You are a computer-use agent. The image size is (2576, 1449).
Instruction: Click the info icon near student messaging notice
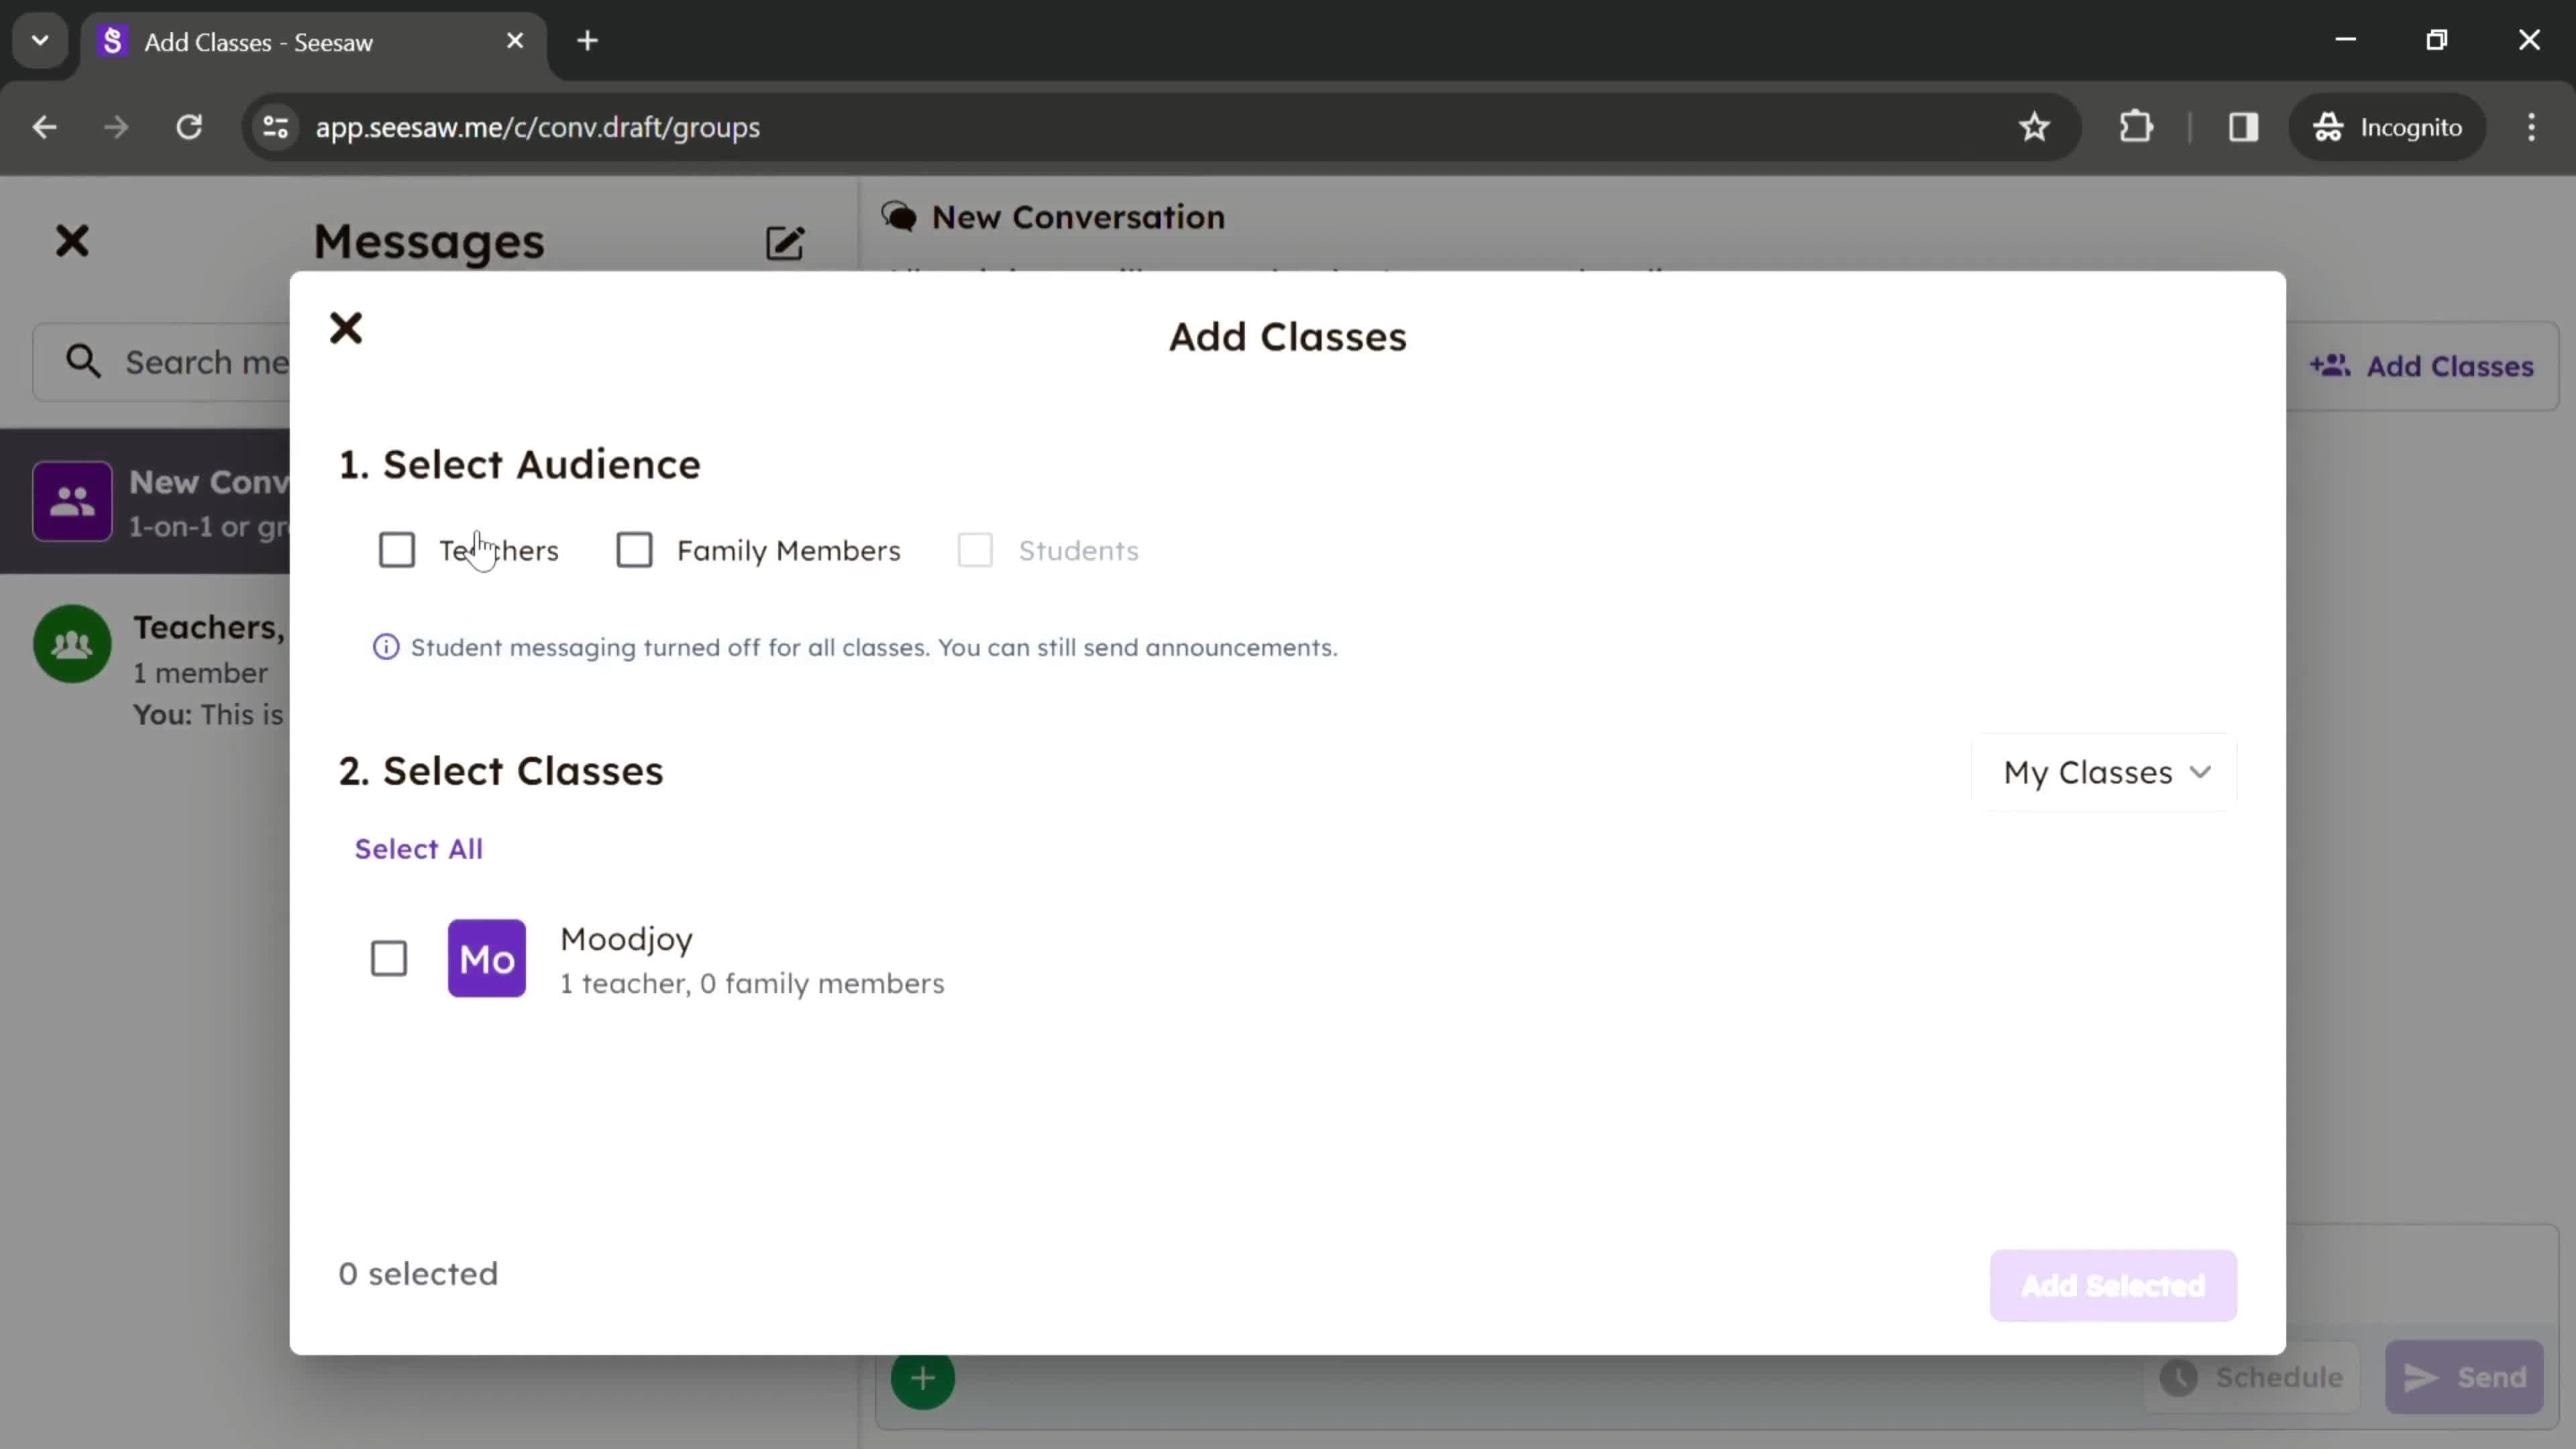coord(386,646)
